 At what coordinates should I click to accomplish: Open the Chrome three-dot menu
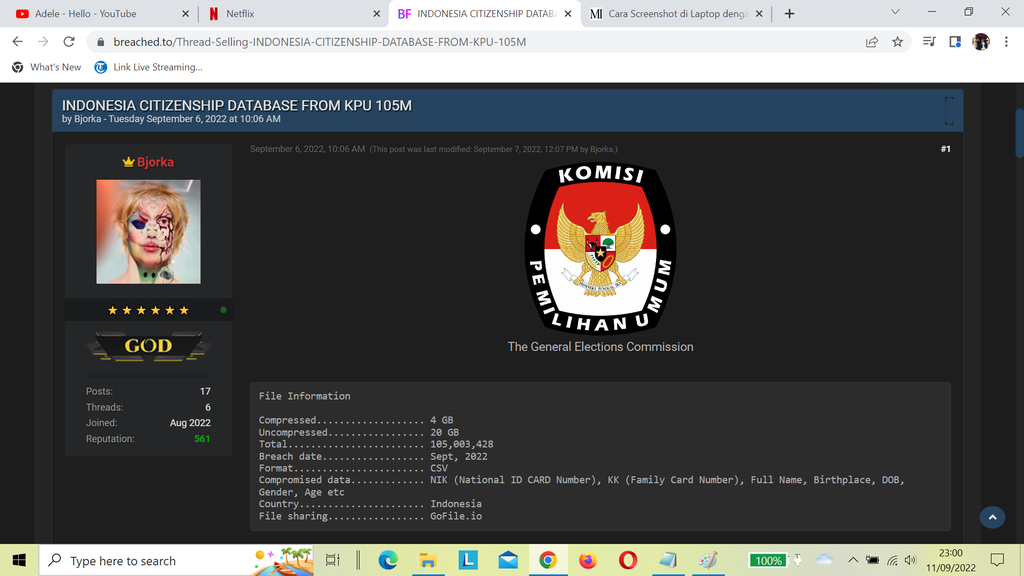pos(1005,42)
